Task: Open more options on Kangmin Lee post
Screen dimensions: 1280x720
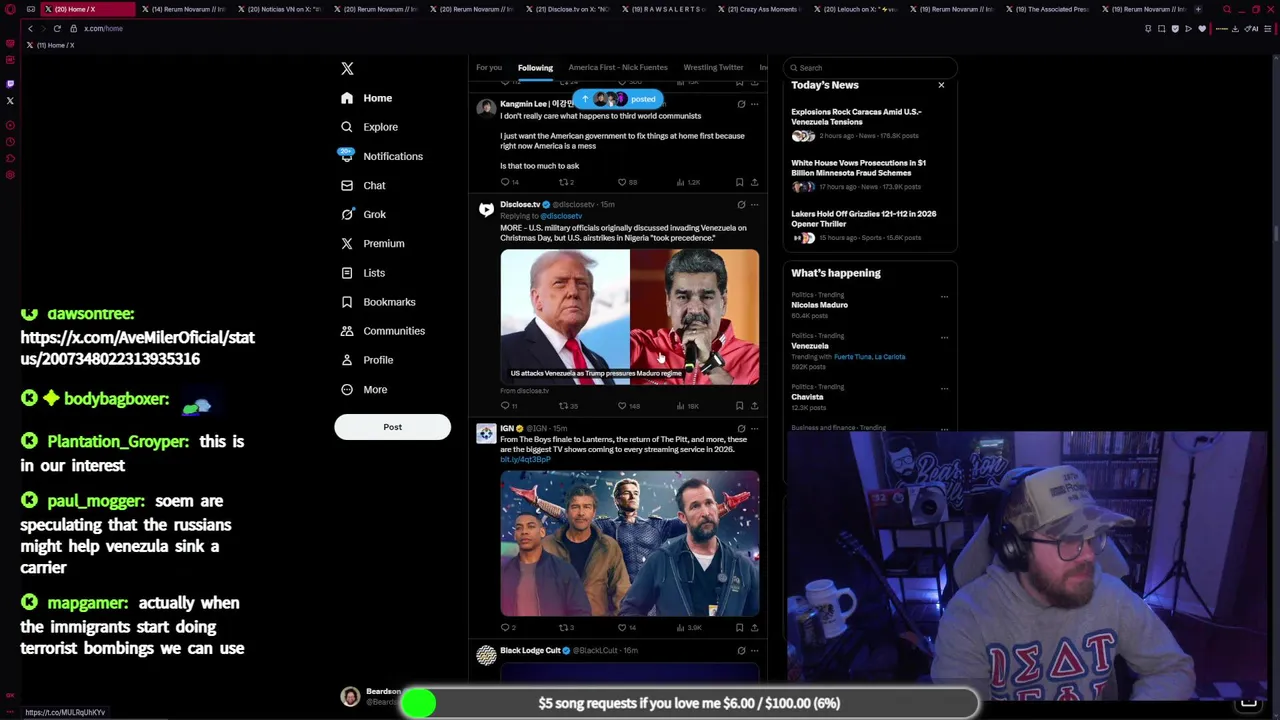Action: (x=755, y=104)
